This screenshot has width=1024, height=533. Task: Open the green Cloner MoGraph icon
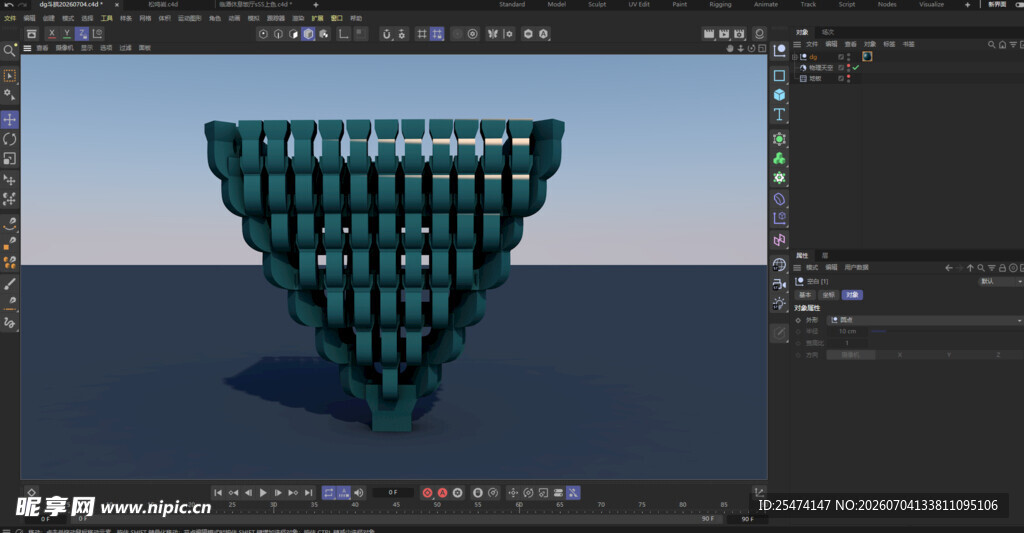point(779,159)
